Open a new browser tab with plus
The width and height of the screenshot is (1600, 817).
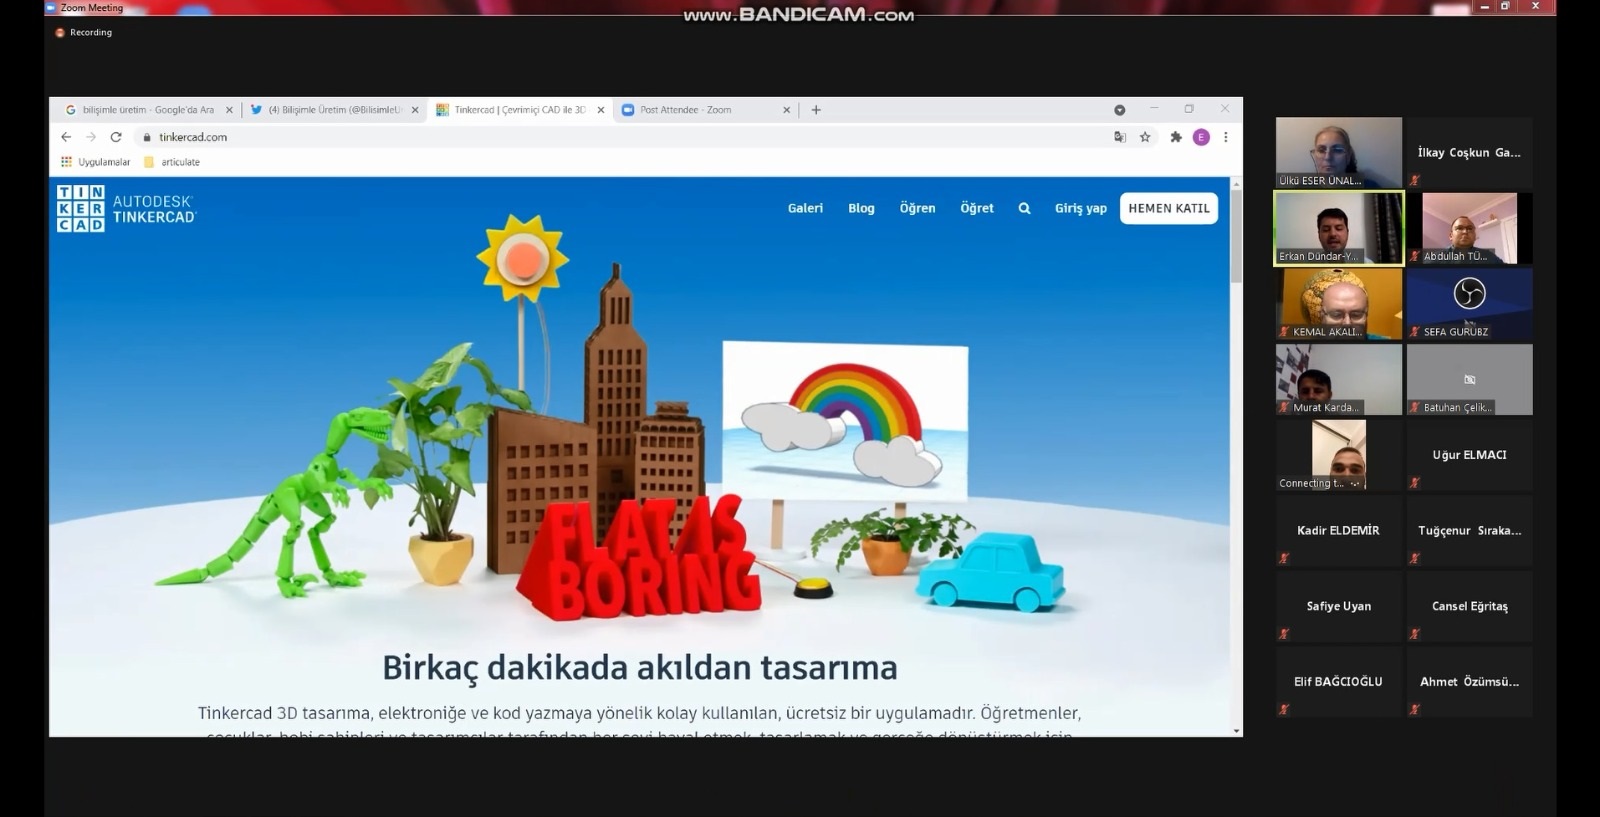(816, 110)
